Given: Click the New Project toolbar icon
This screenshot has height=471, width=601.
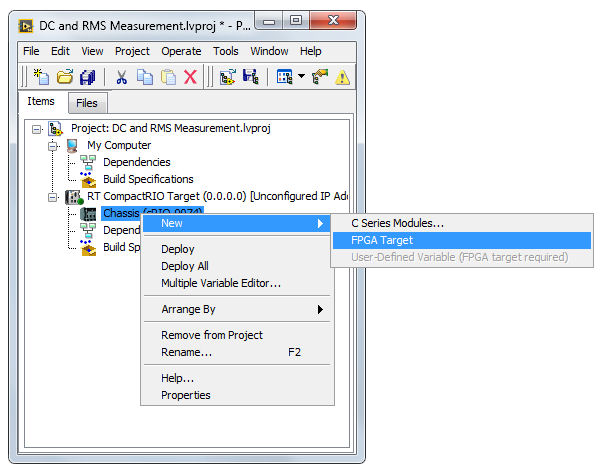Looking at the screenshot, I should click(41, 76).
